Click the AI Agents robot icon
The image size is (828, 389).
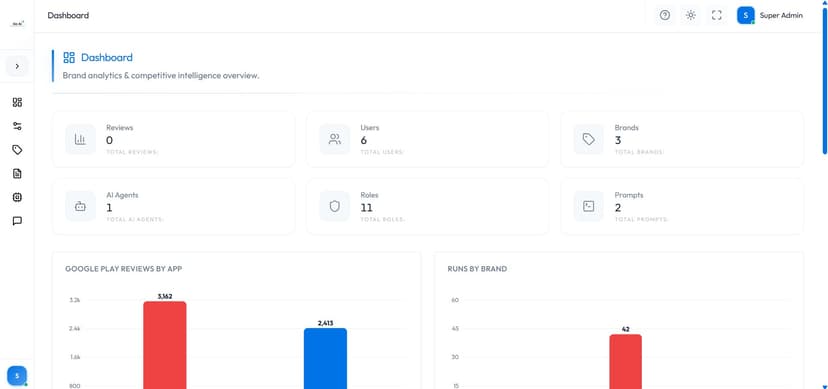pyautogui.click(x=80, y=206)
